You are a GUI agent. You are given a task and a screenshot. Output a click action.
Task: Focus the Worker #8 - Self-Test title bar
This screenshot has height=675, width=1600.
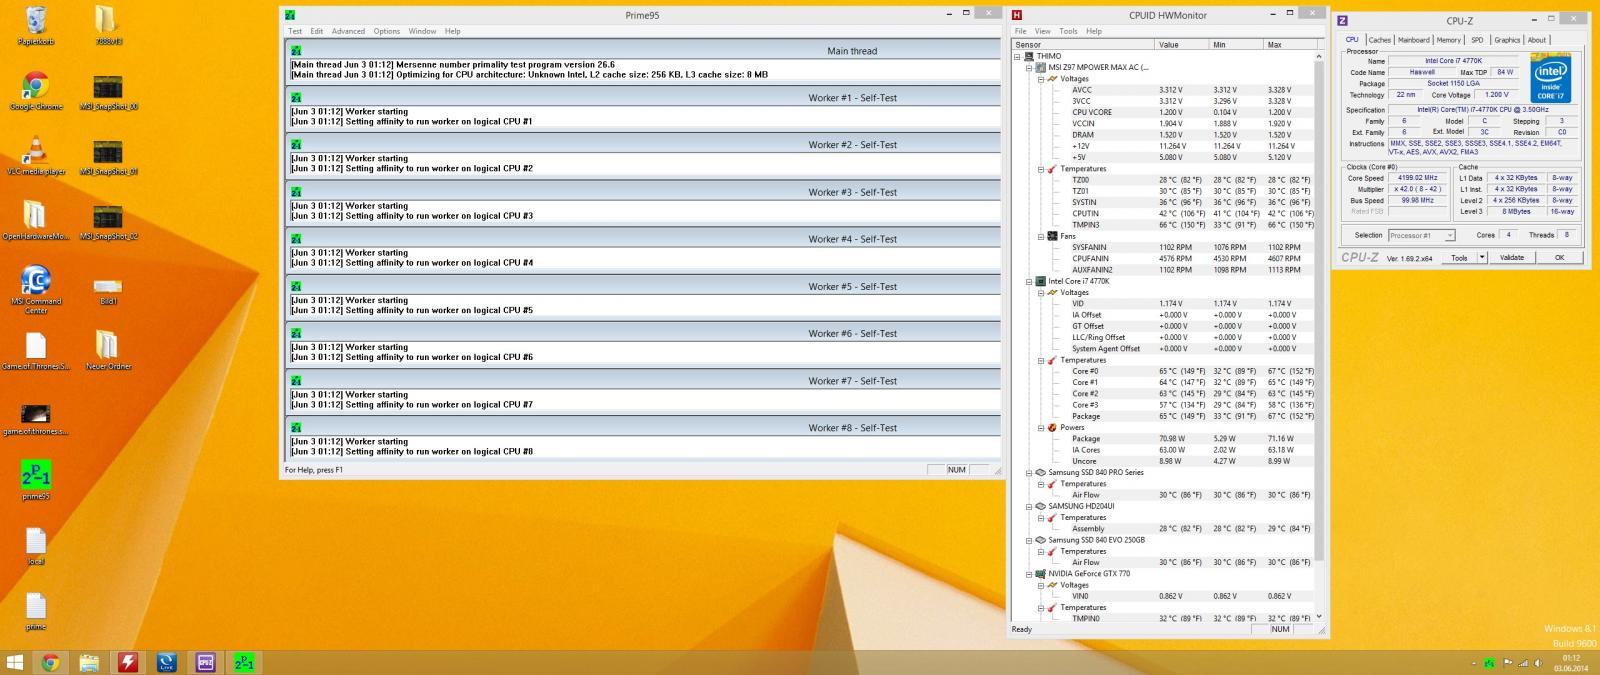[x=643, y=427]
